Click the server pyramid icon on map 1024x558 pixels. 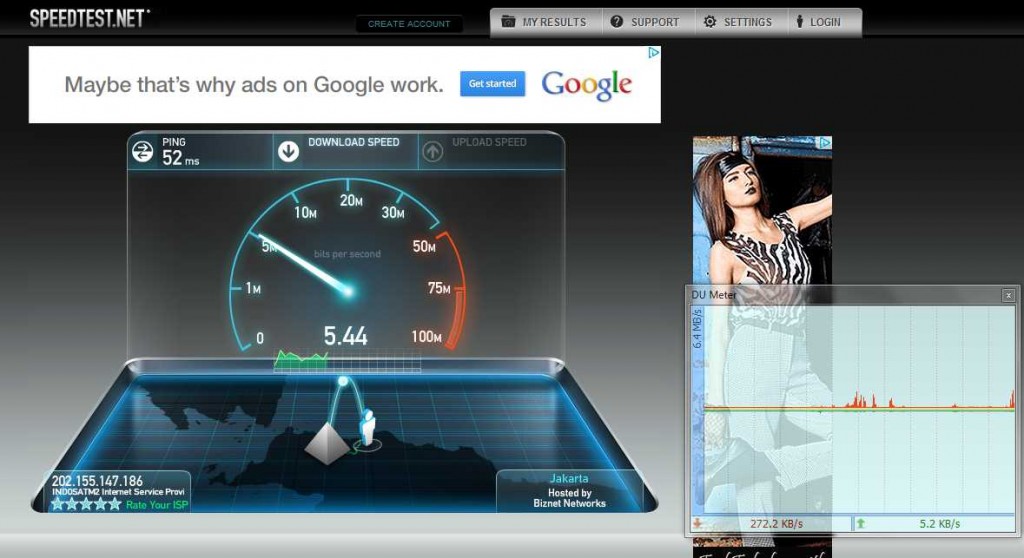[x=327, y=444]
